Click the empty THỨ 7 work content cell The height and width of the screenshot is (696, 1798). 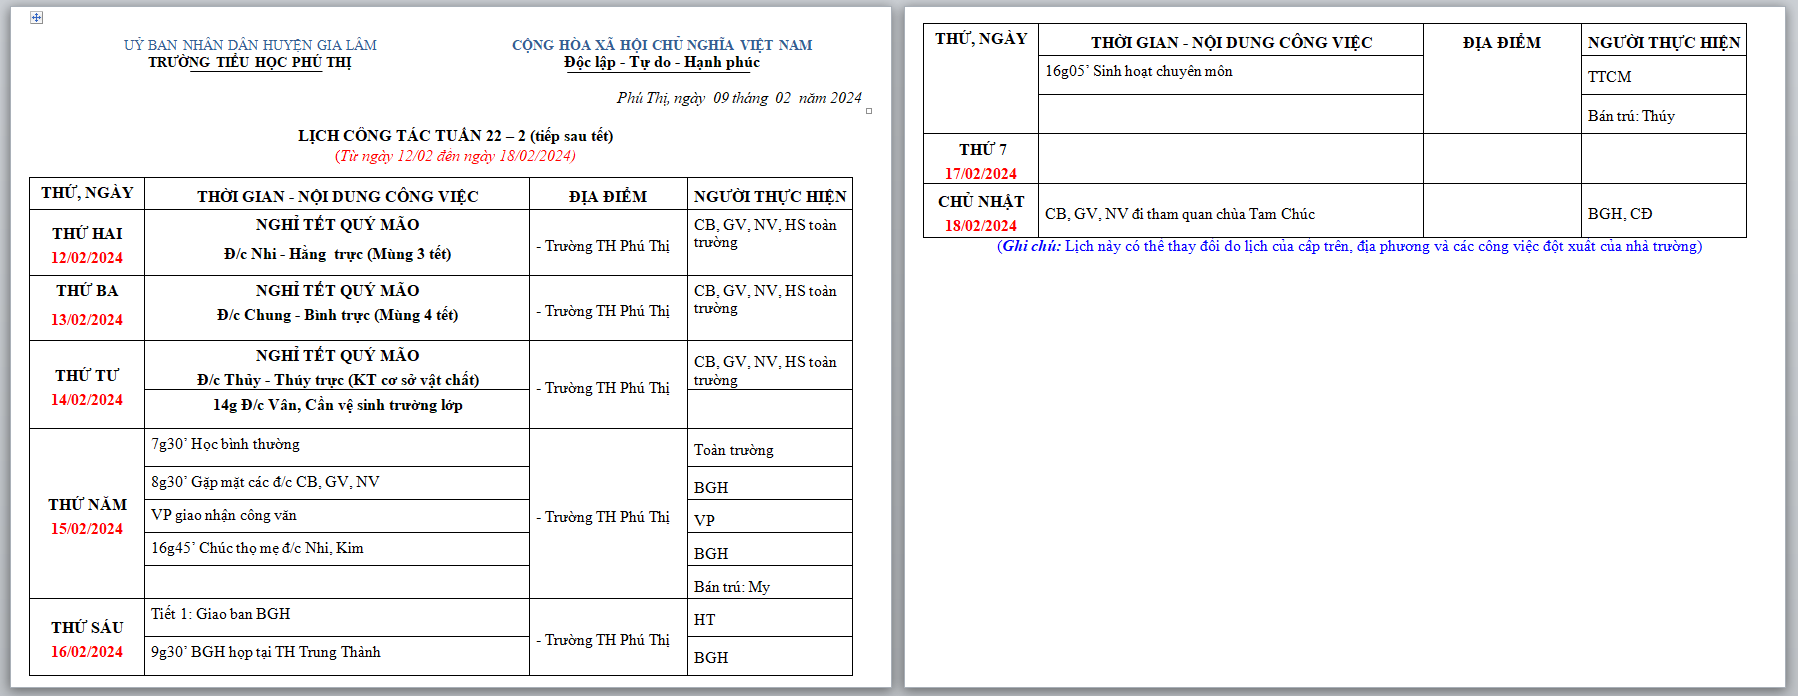(1230, 159)
